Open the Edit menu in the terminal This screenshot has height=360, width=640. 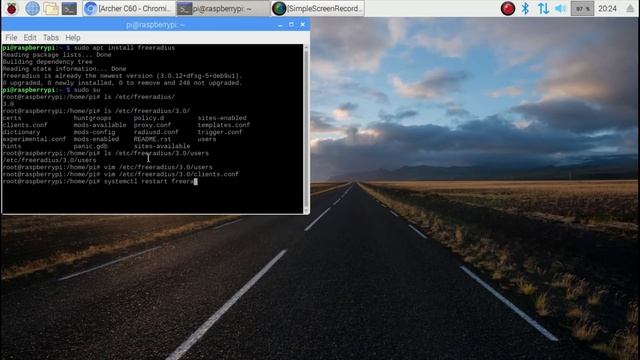30,38
